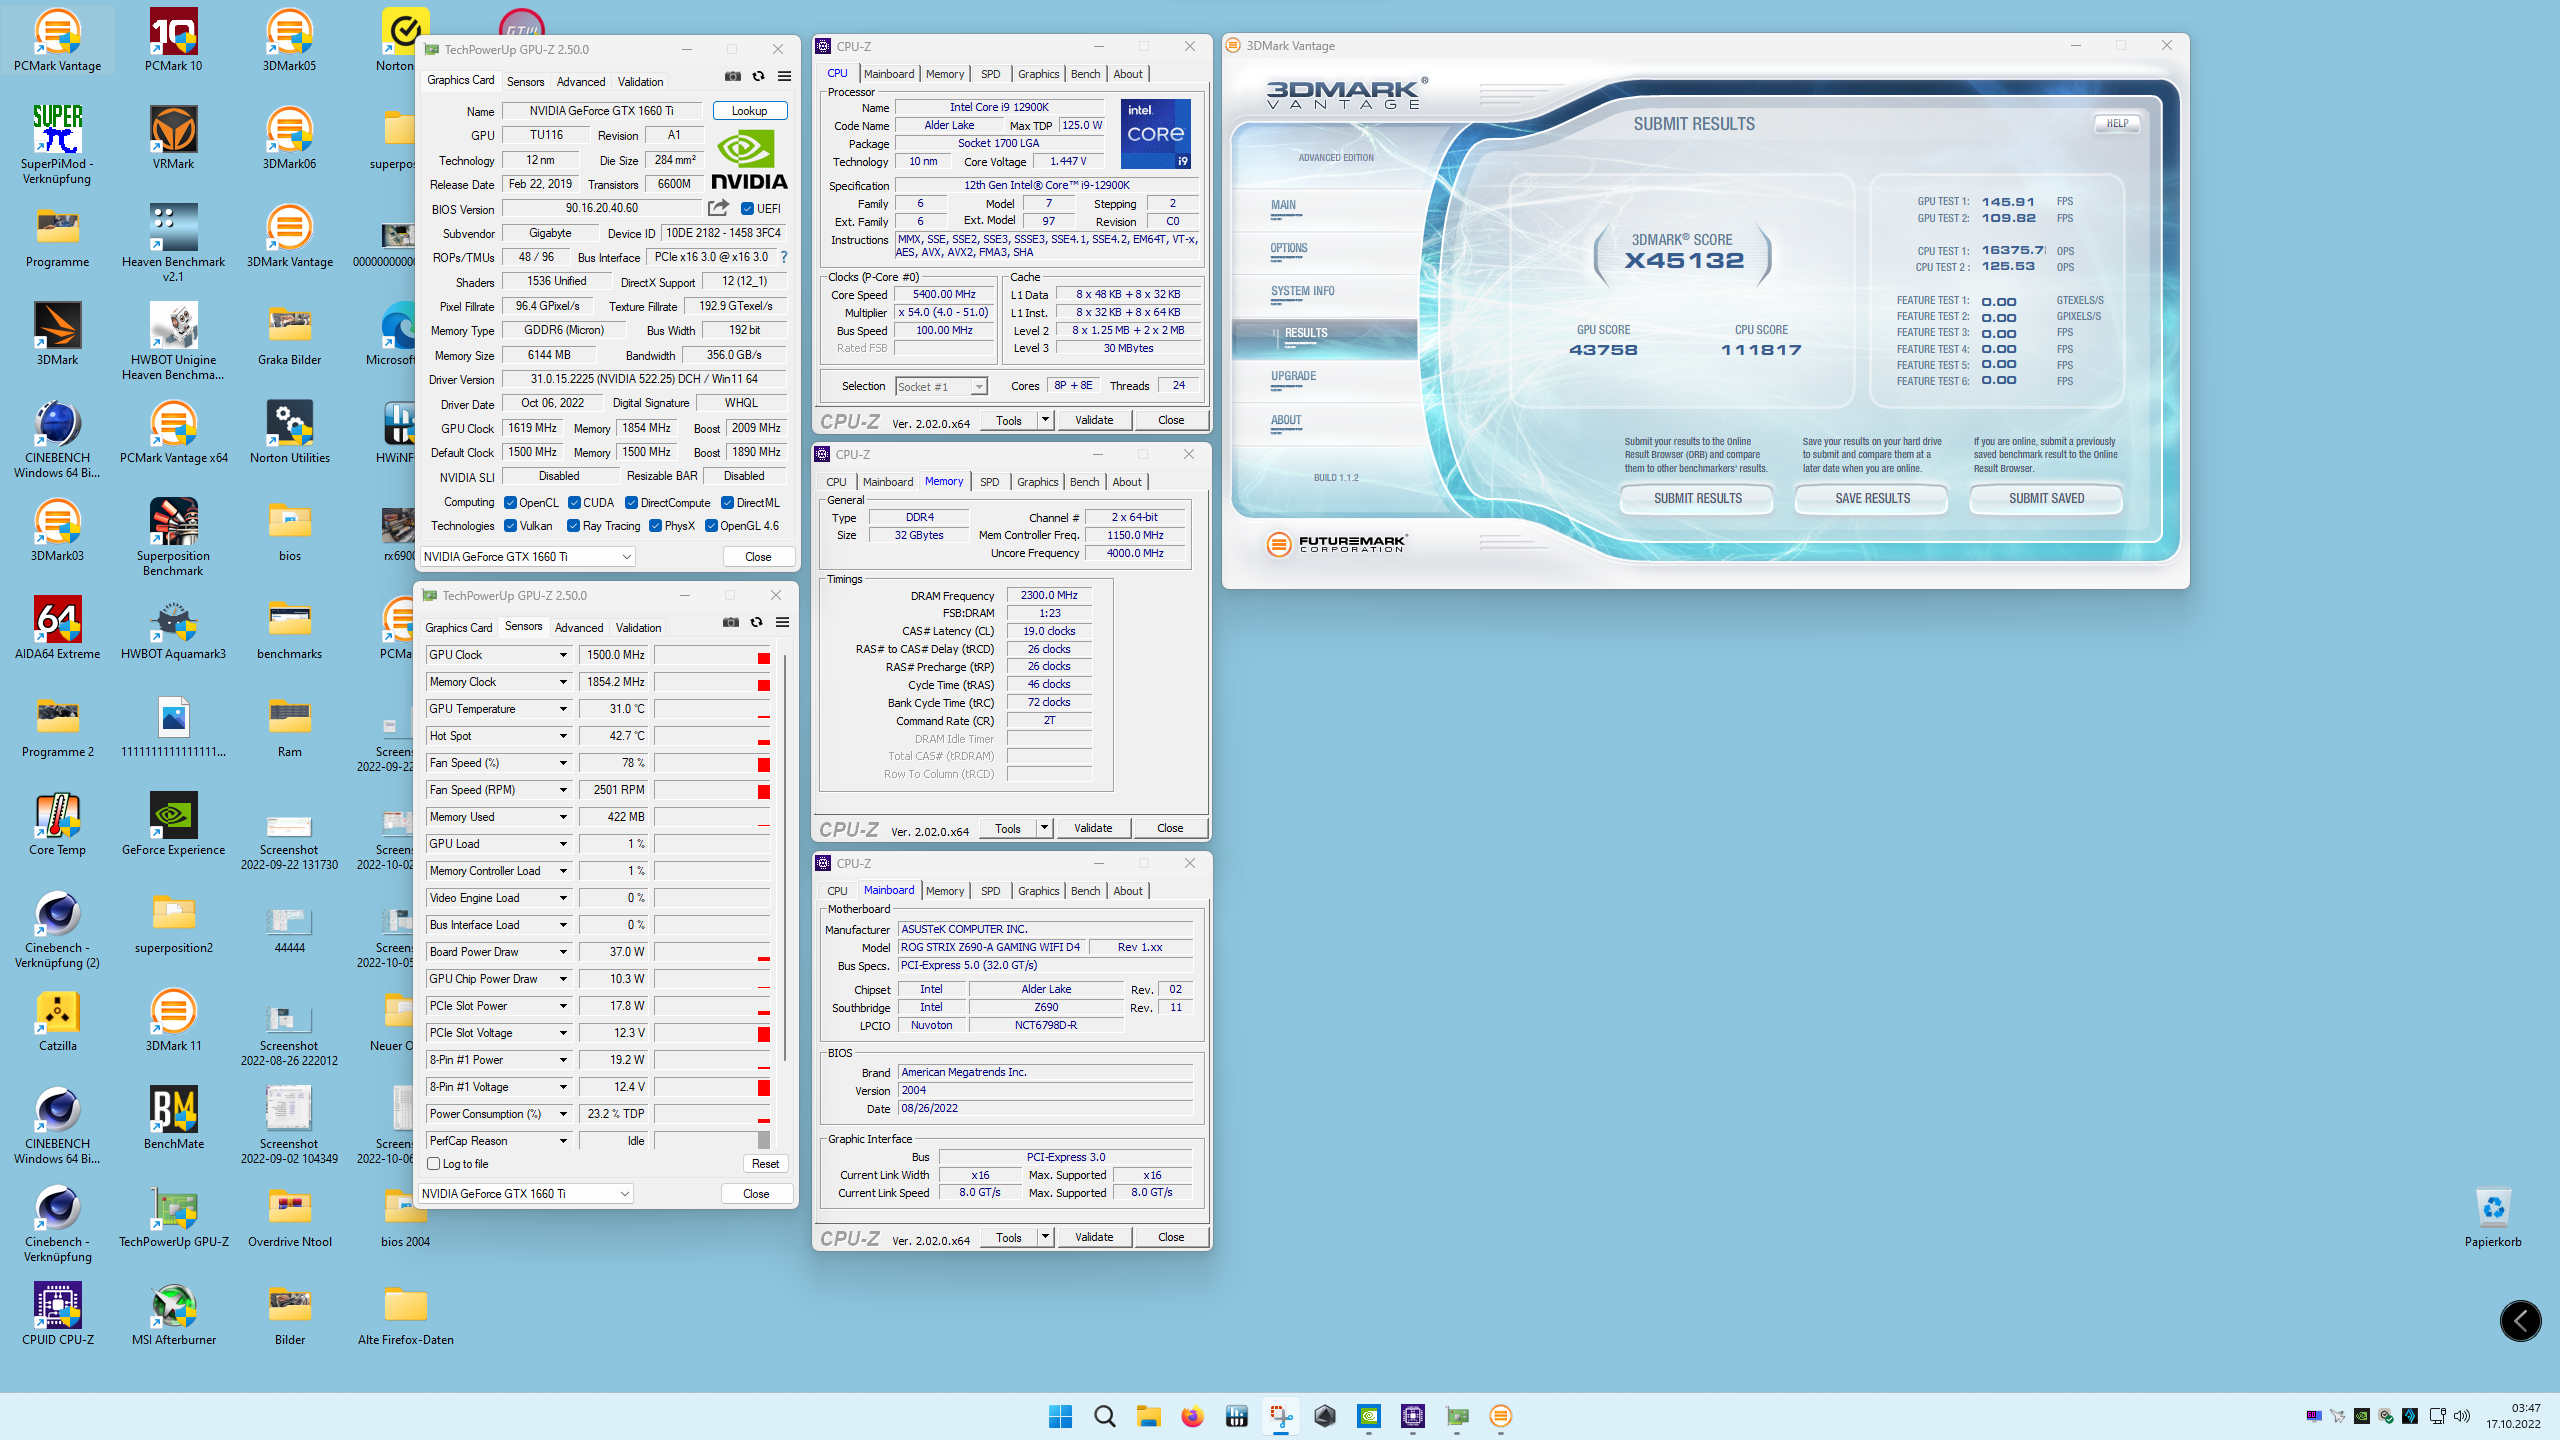Click the refresh icon in top GPU-Z window
This screenshot has width=2560, height=1440.
pos(759,77)
